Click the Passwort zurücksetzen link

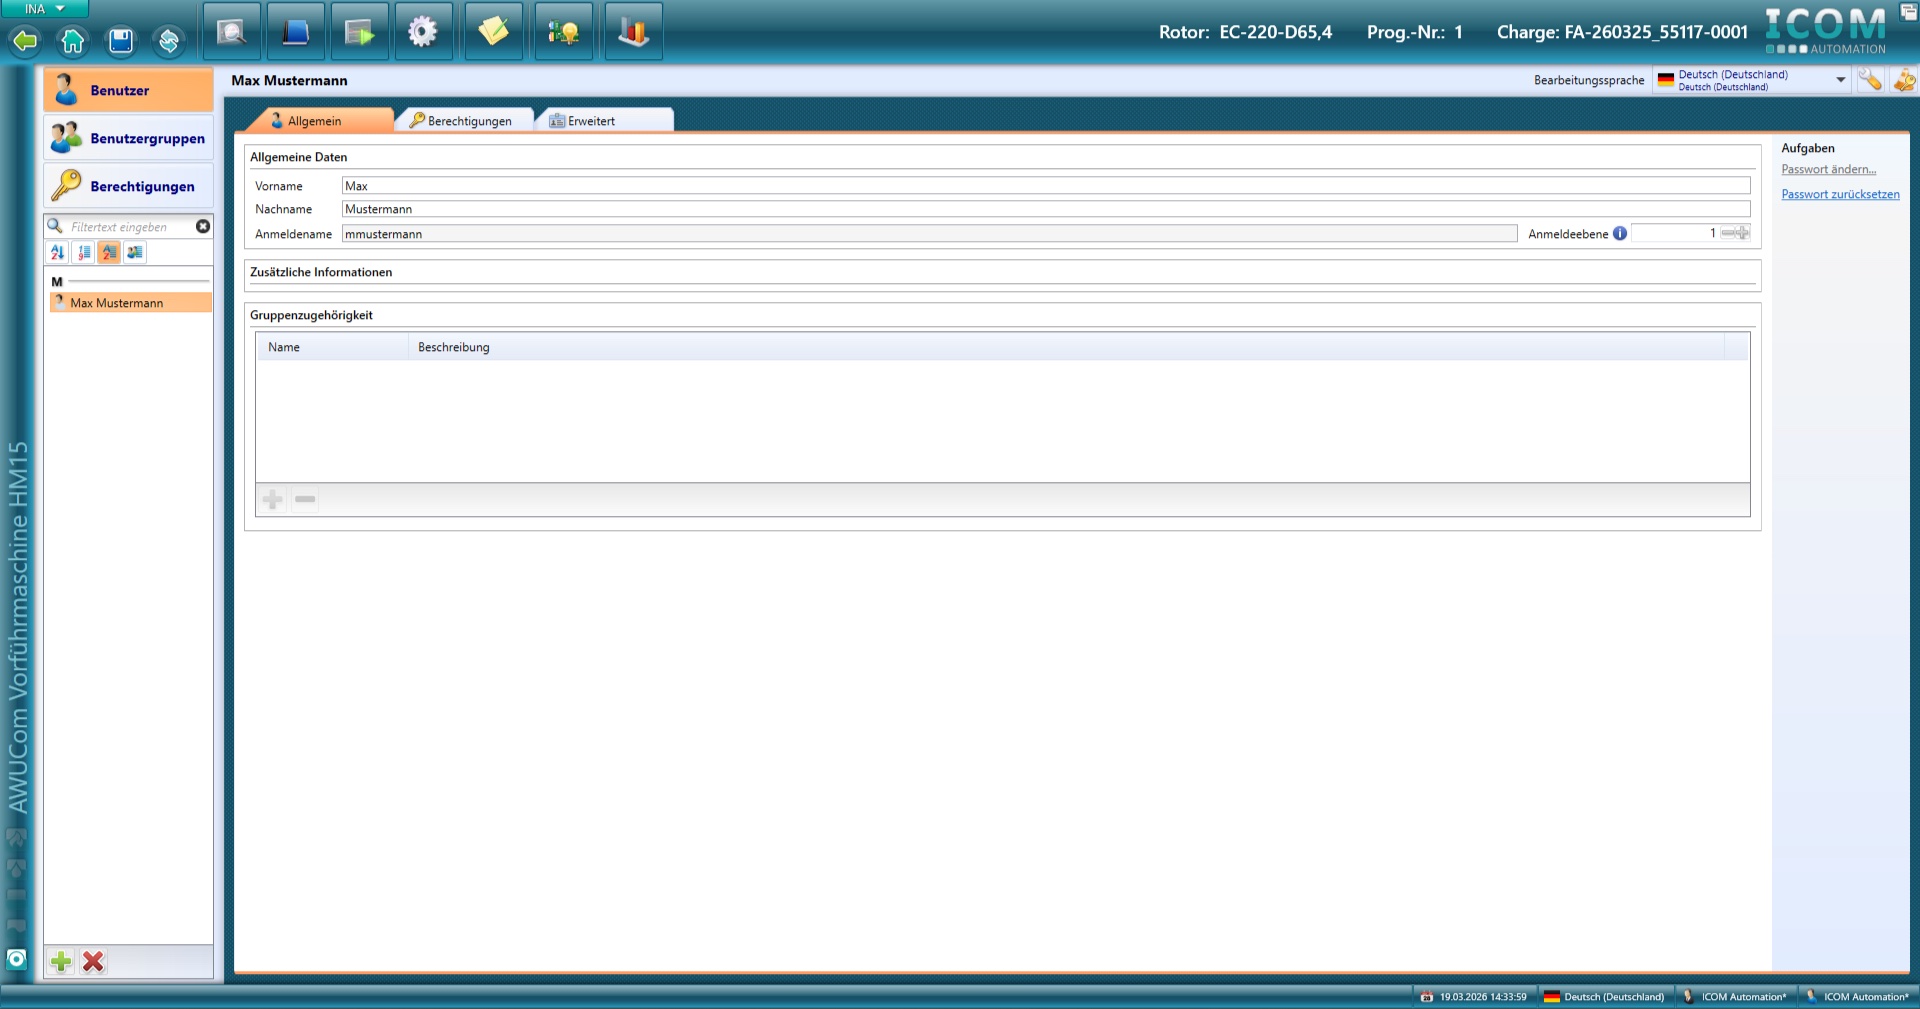click(x=1840, y=195)
